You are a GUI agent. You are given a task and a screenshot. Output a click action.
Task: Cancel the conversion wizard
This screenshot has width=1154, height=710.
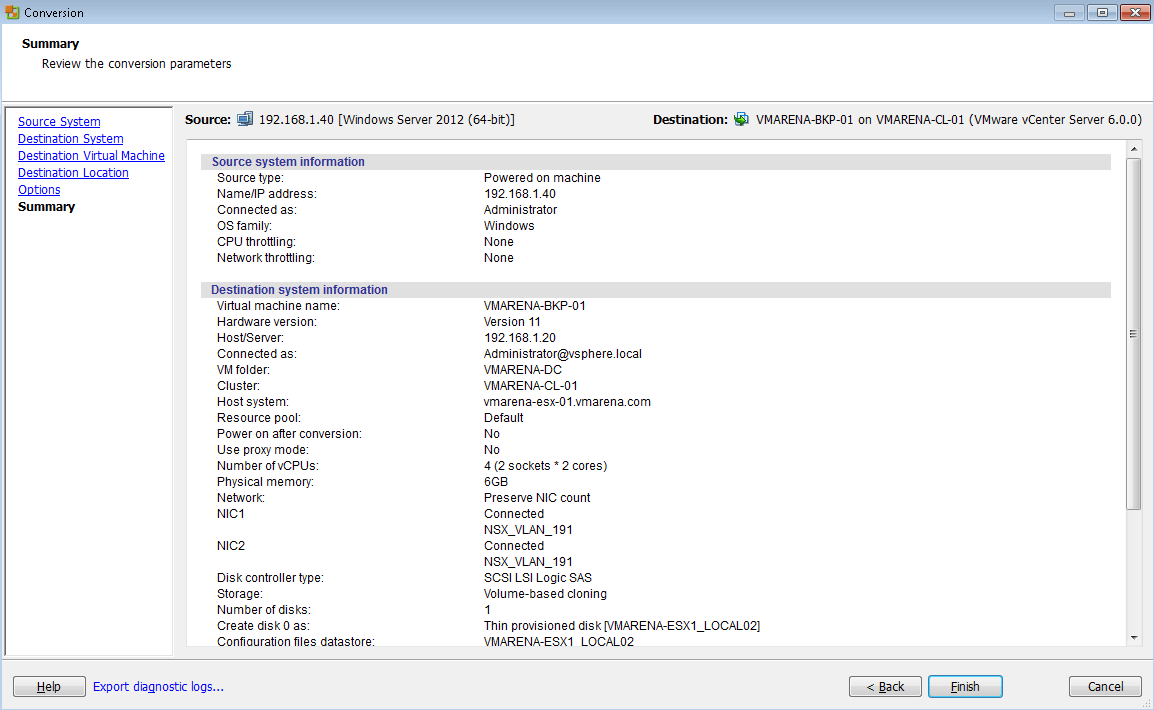1105,686
